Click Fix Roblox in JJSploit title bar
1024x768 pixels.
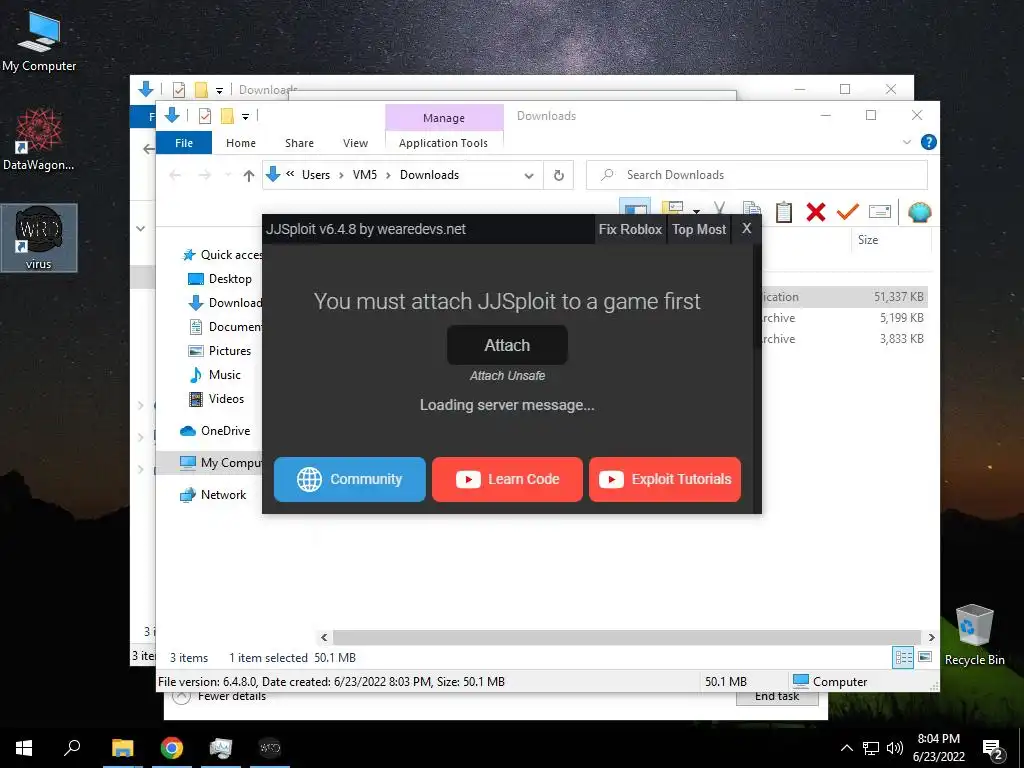tap(630, 229)
